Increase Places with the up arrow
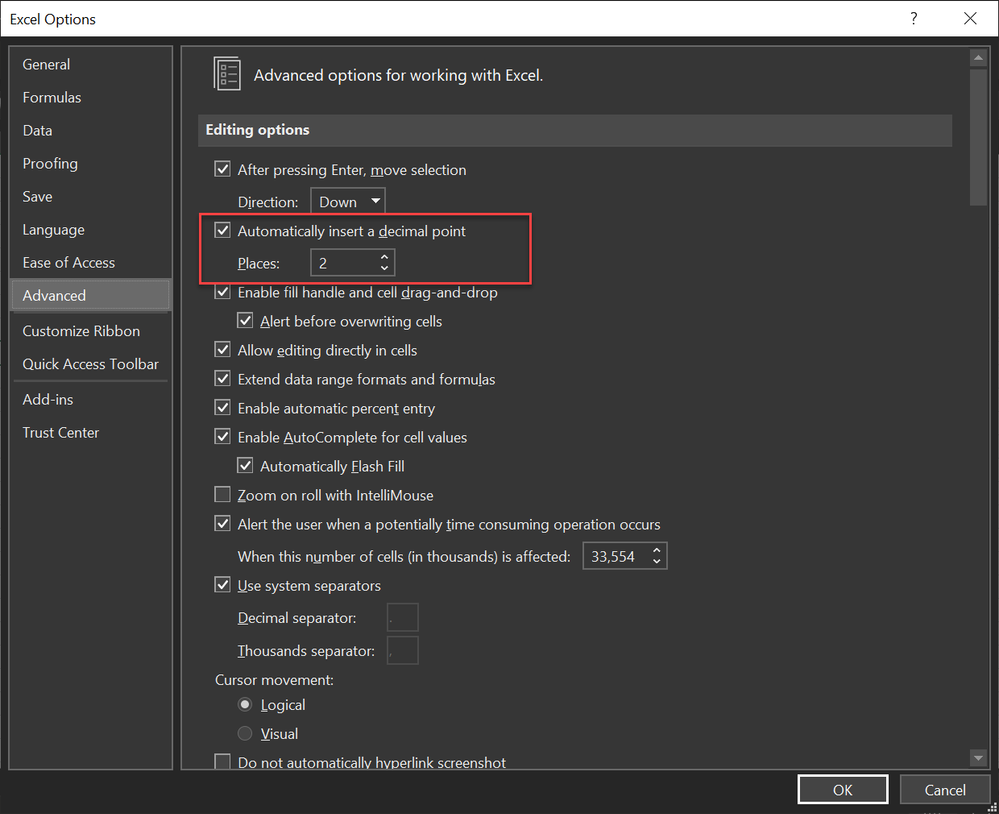The width and height of the screenshot is (999, 814). (x=384, y=257)
